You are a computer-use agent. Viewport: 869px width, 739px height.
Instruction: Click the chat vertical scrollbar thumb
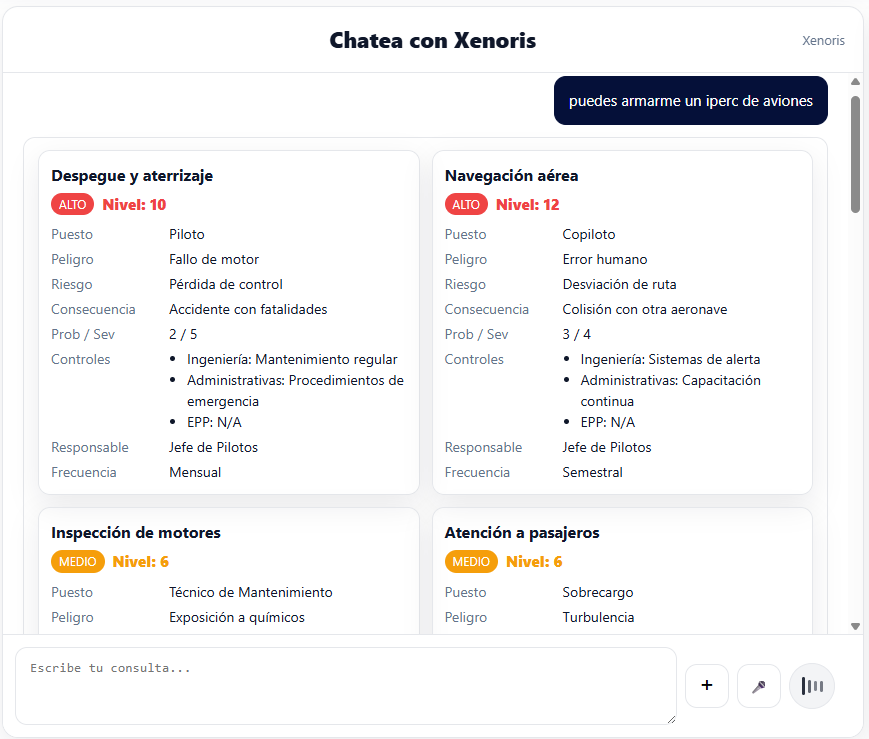pyautogui.click(x=855, y=154)
